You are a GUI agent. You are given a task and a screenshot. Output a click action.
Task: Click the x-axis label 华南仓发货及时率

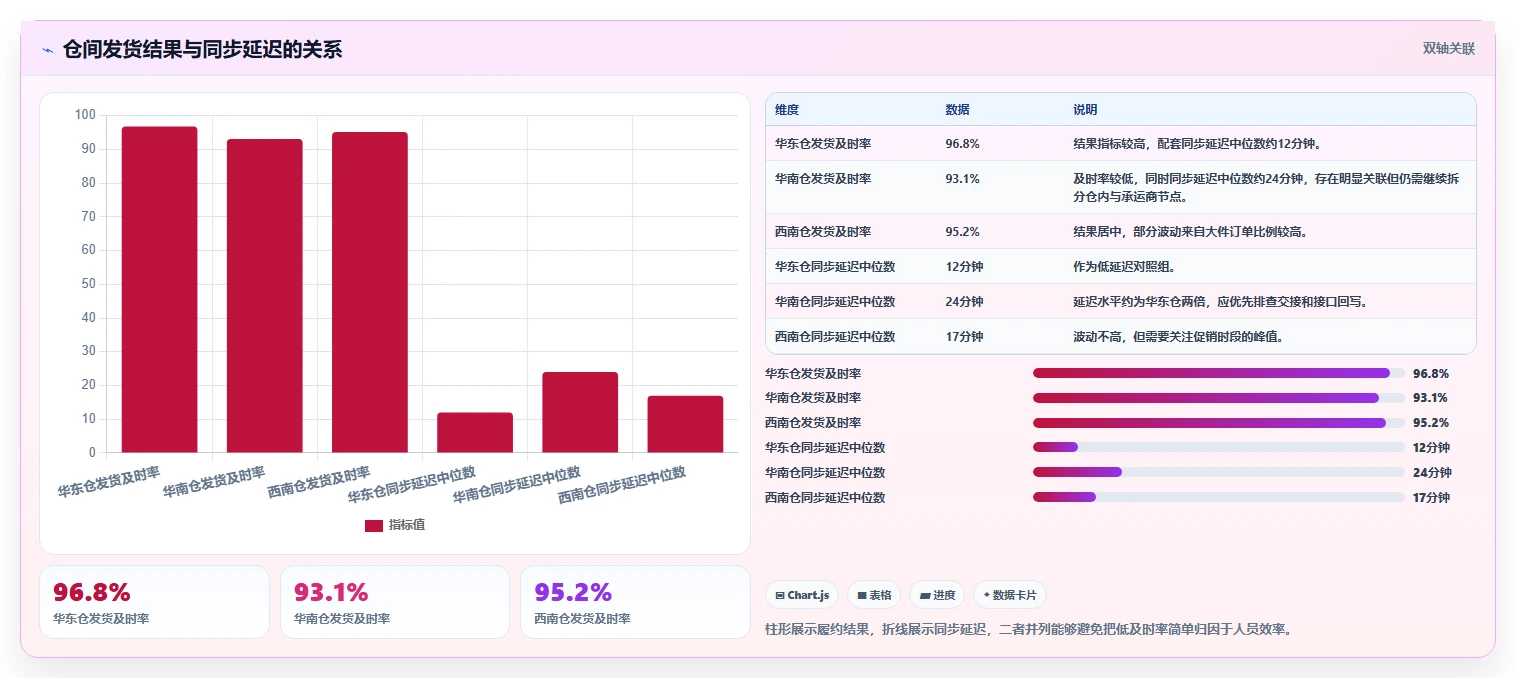click(x=214, y=481)
